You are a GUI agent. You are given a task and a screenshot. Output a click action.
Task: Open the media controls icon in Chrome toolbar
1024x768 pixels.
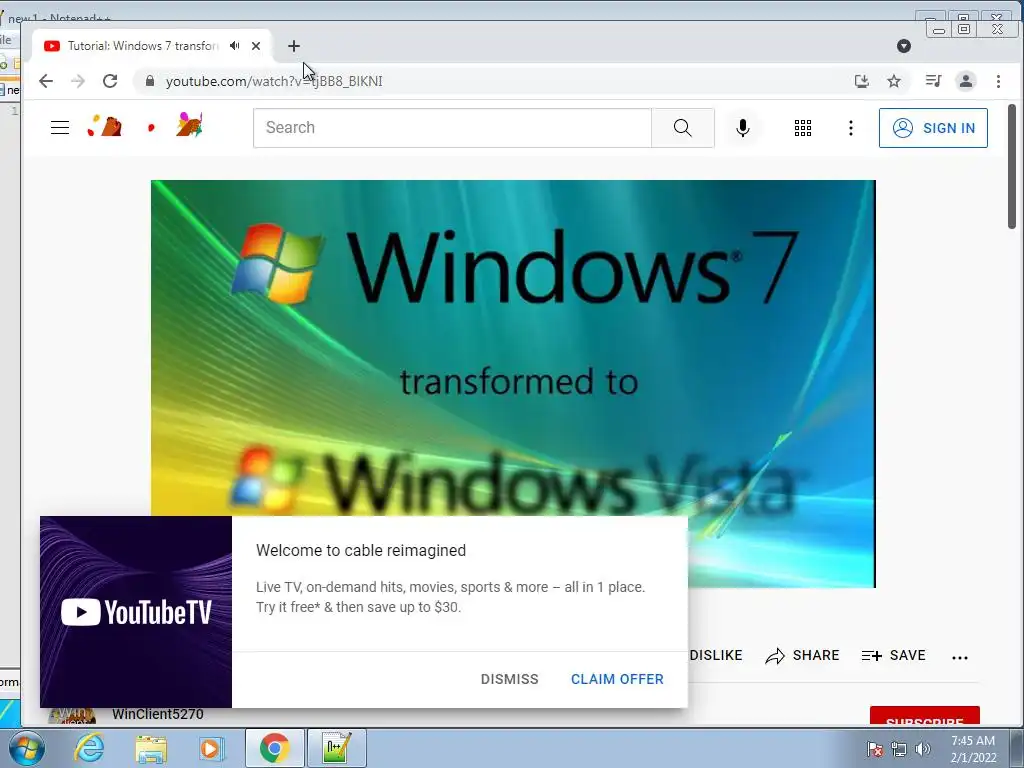(x=933, y=81)
